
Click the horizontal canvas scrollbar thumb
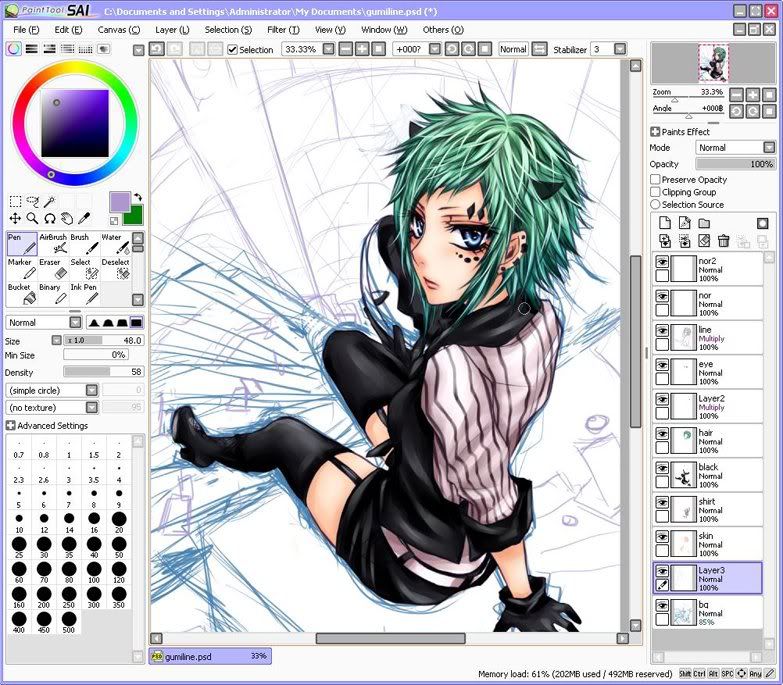coord(391,638)
